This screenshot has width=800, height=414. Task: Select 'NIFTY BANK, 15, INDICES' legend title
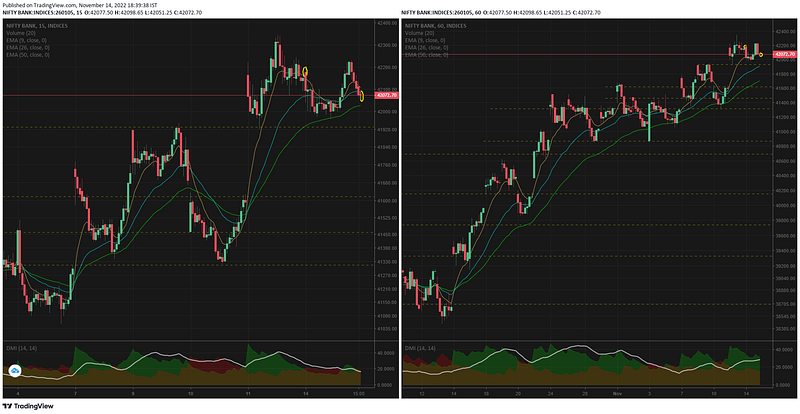pyautogui.click(x=37, y=26)
